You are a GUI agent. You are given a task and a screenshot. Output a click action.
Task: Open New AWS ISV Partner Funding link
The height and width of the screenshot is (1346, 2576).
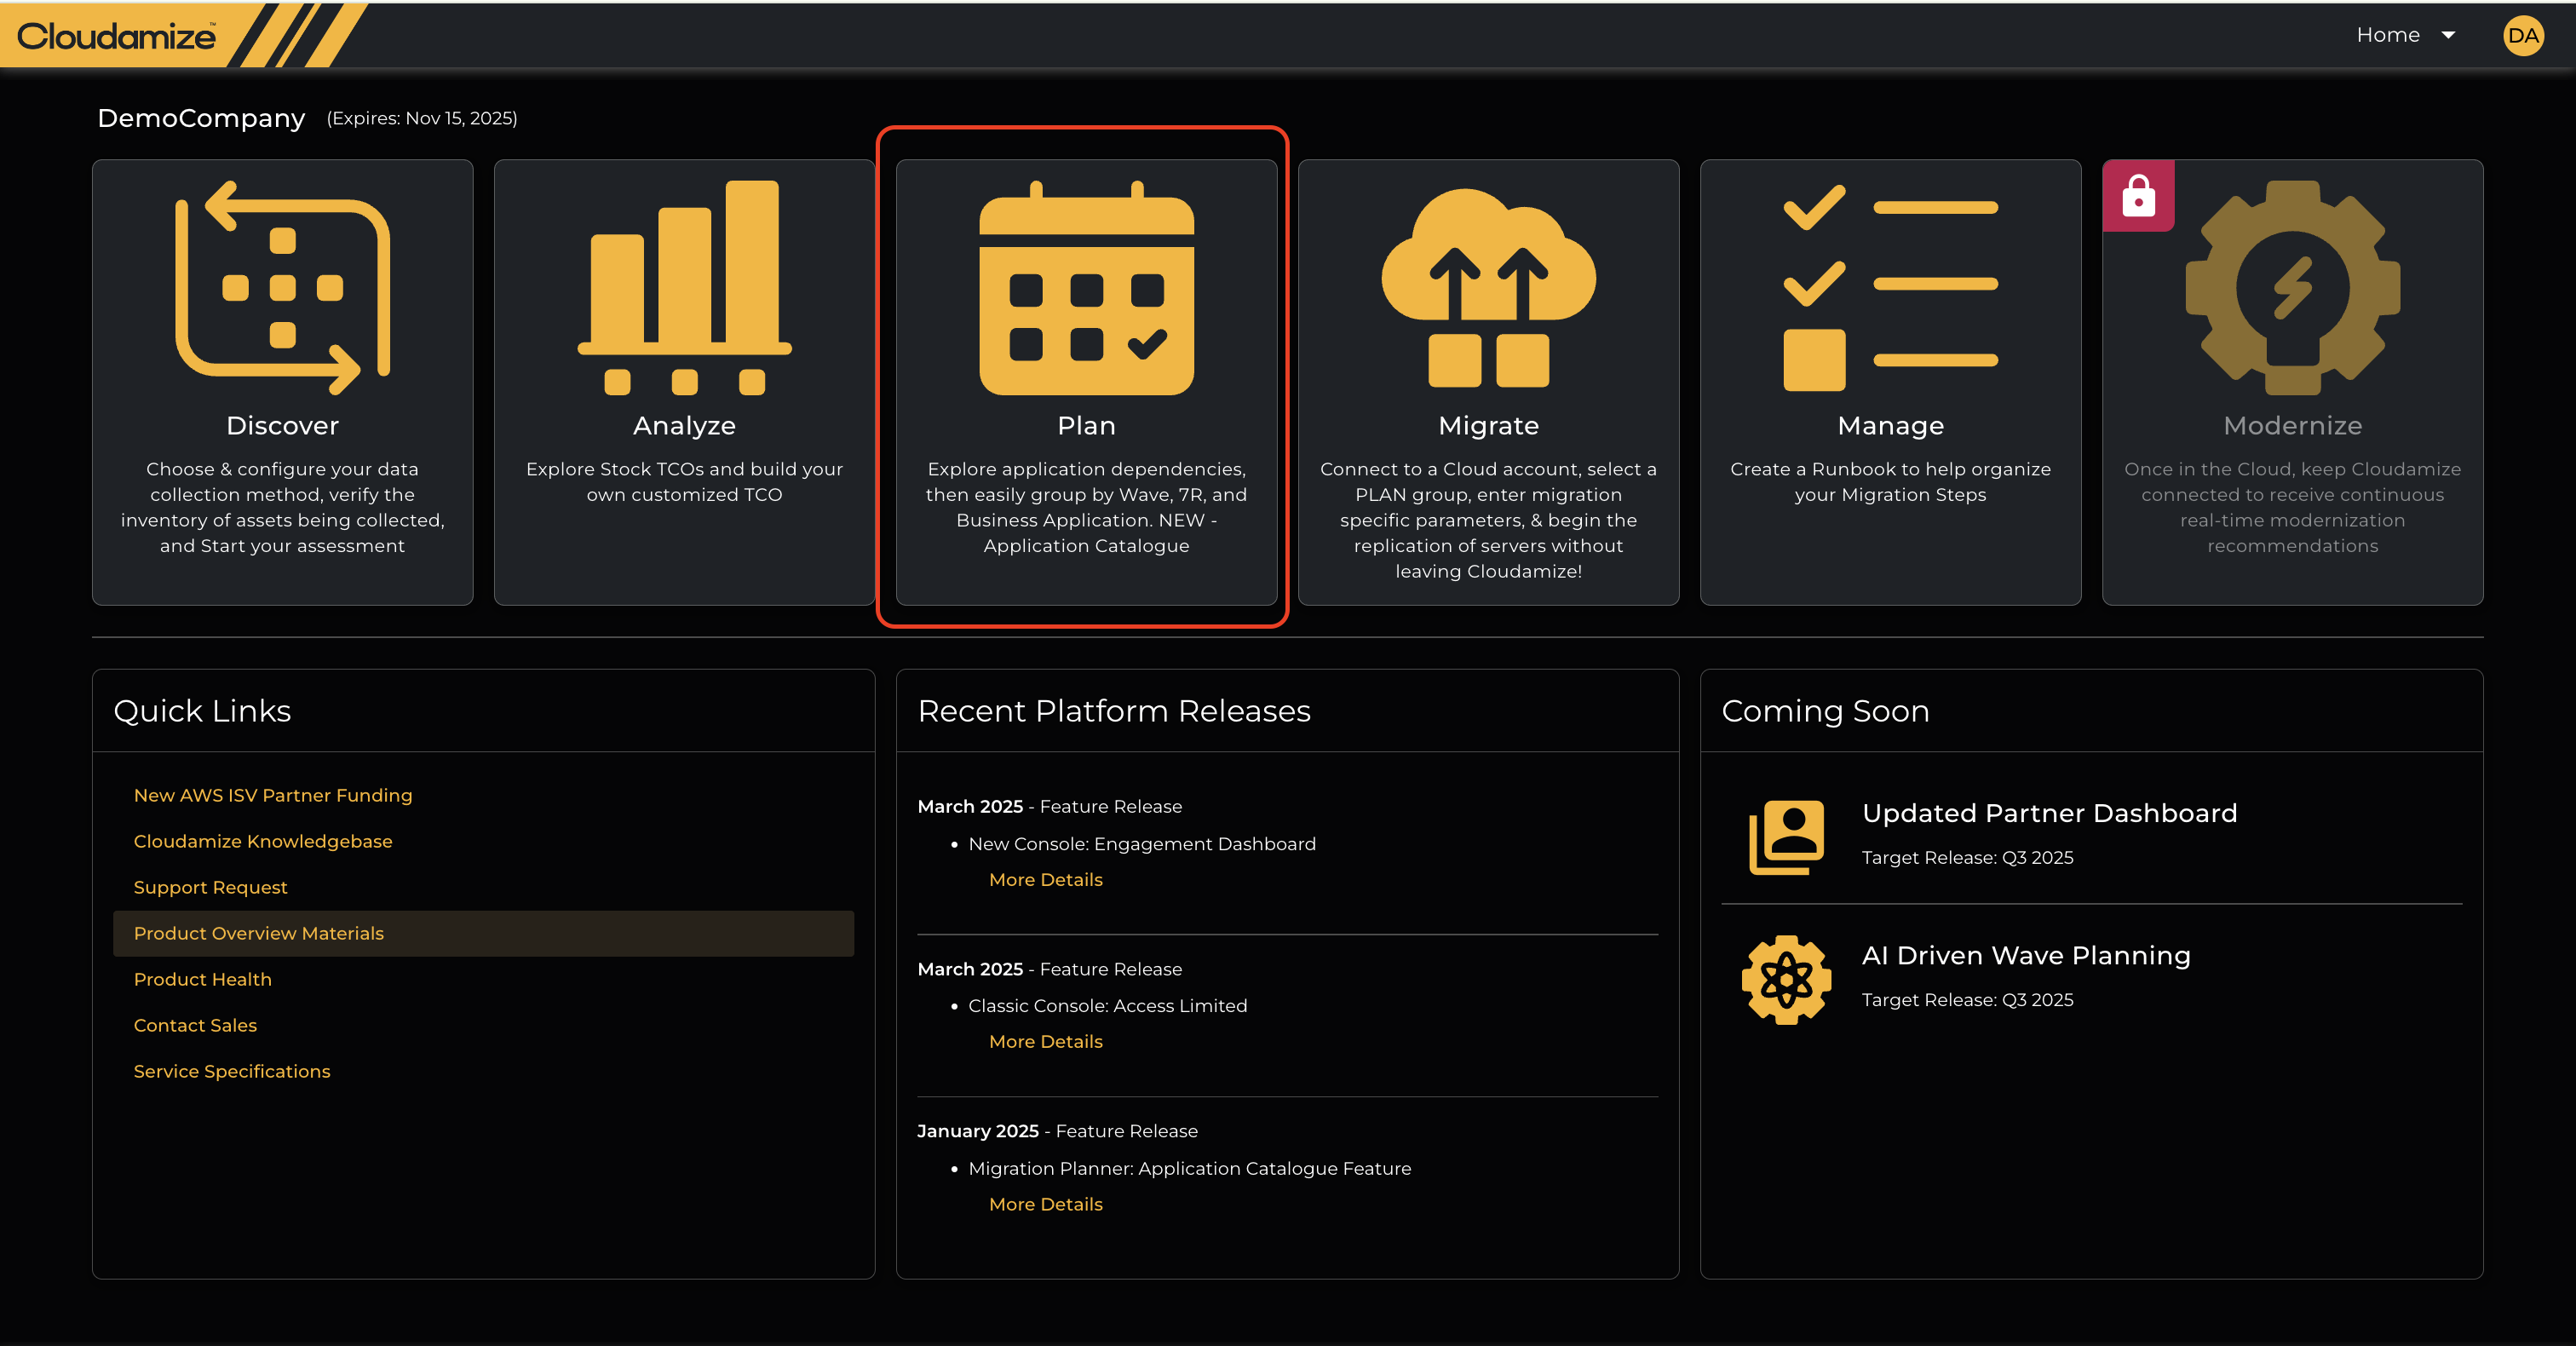click(x=273, y=795)
